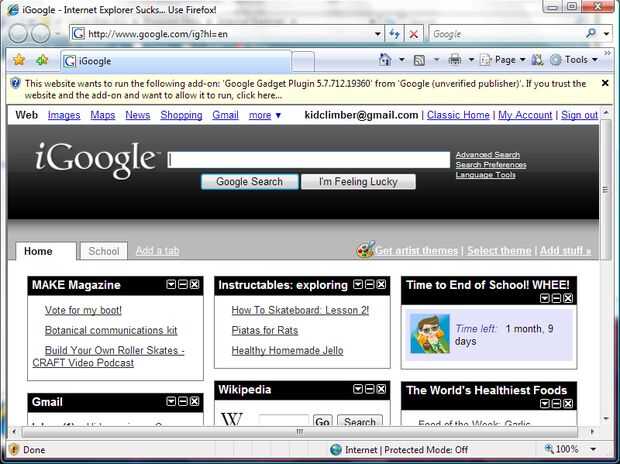The height and width of the screenshot is (464, 620).
Task: Open a new blank browser tab
Action: [x=303, y=61]
